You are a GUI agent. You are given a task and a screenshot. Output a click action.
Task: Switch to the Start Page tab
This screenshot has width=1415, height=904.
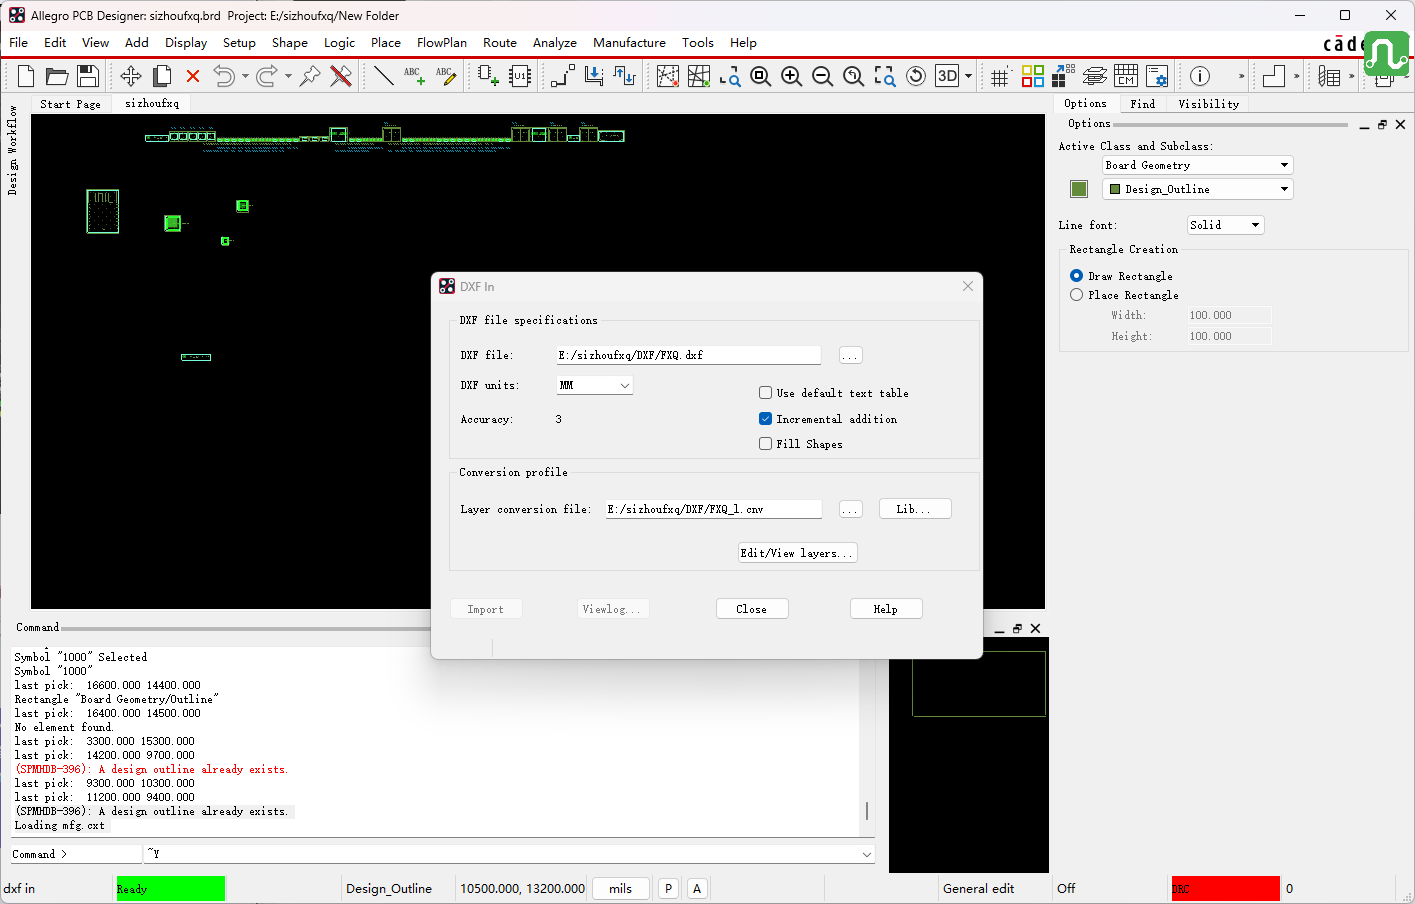pyautogui.click(x=70, y=104)
